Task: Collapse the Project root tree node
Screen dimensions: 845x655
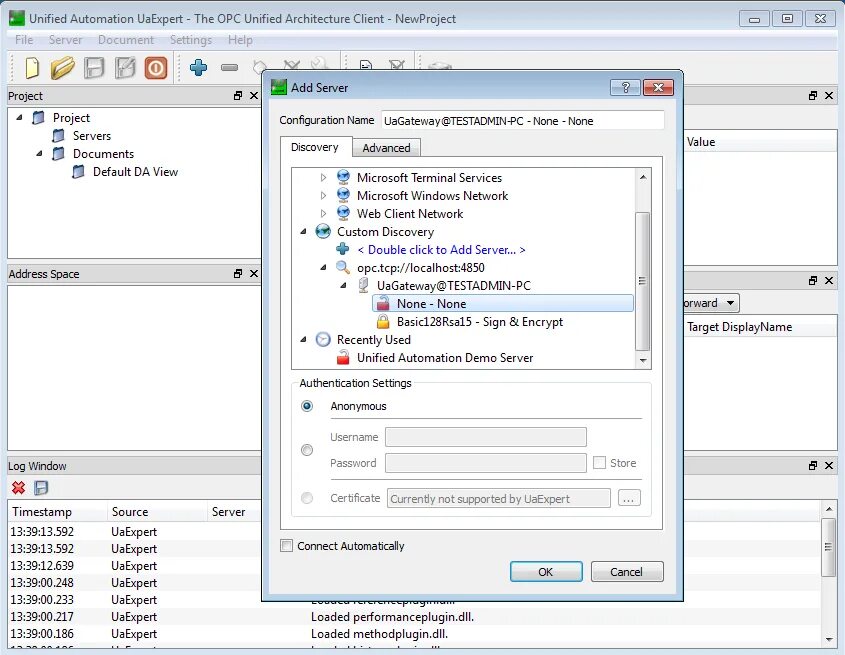Action: (19, 117)
